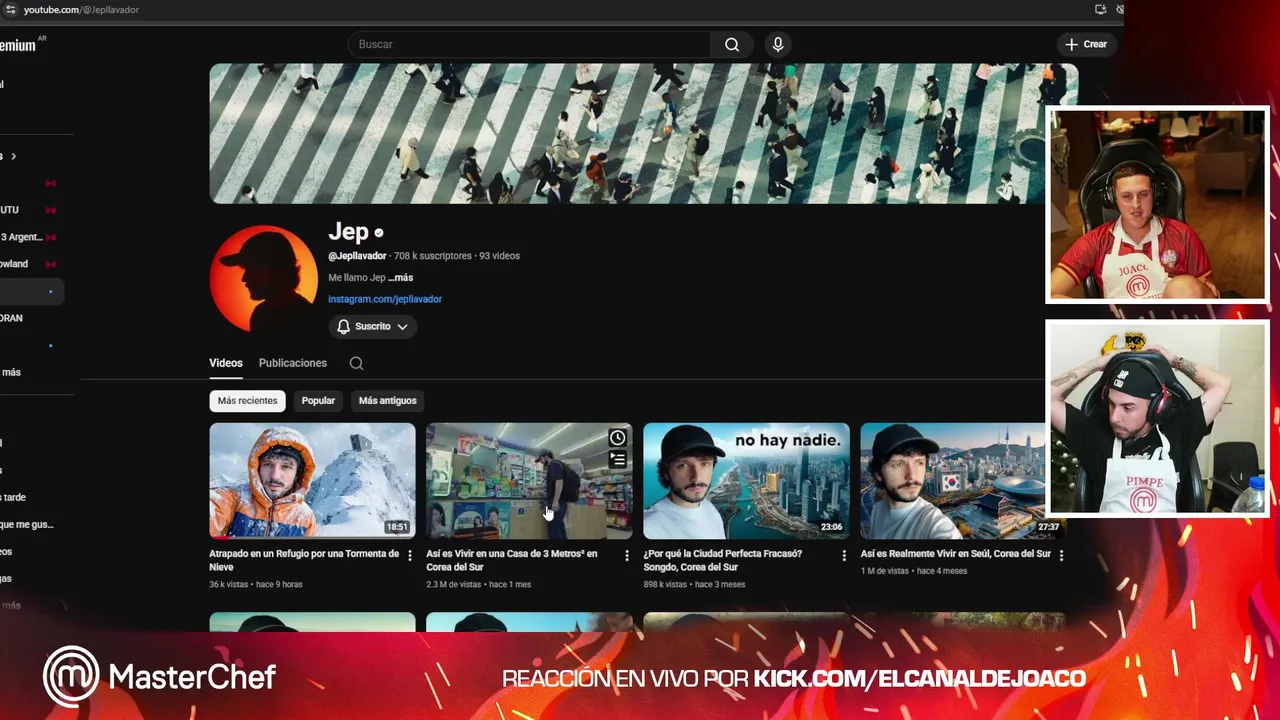Open the Crear menu button

click(x=1086, y=44)
